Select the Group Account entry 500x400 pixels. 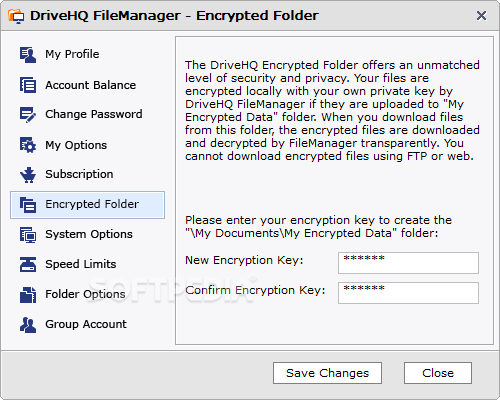pyautogui.click(x=86, y=324)
